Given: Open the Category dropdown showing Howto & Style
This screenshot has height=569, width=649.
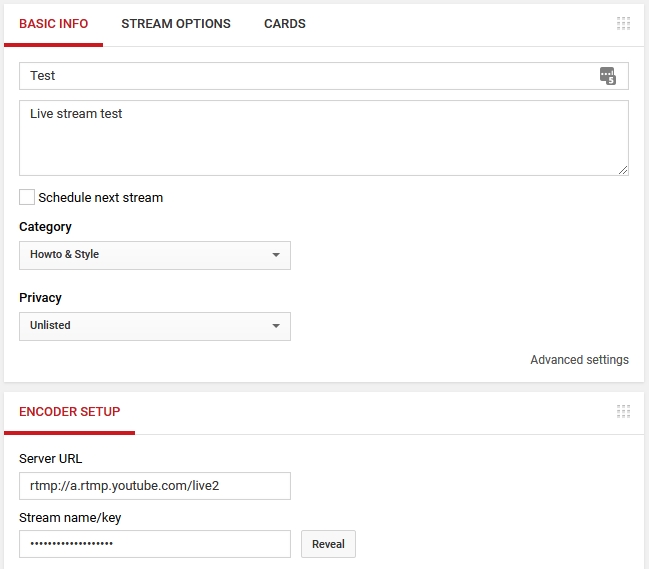Looking at the screenshot, I should (x=155, y=255).
